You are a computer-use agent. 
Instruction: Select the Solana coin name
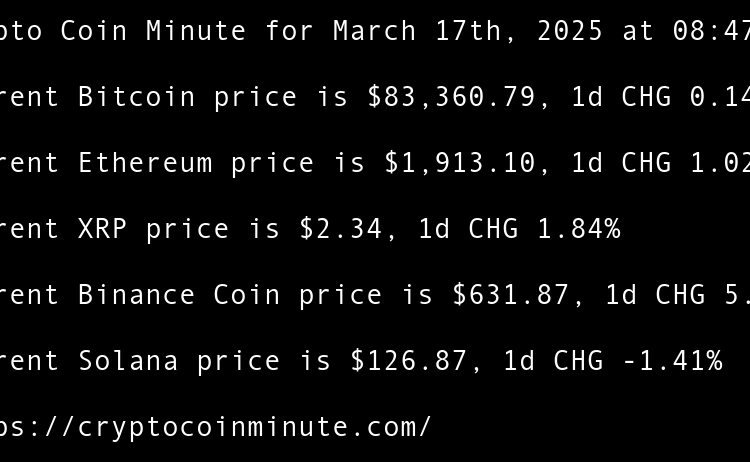coord(128,361)
